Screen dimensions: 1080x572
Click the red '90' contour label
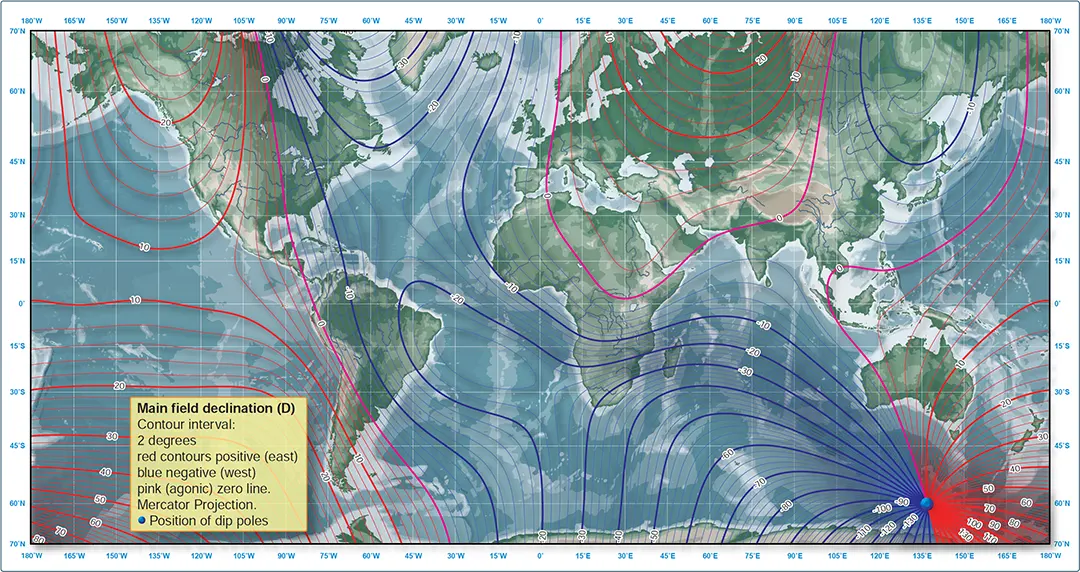[x=995, y=526]
